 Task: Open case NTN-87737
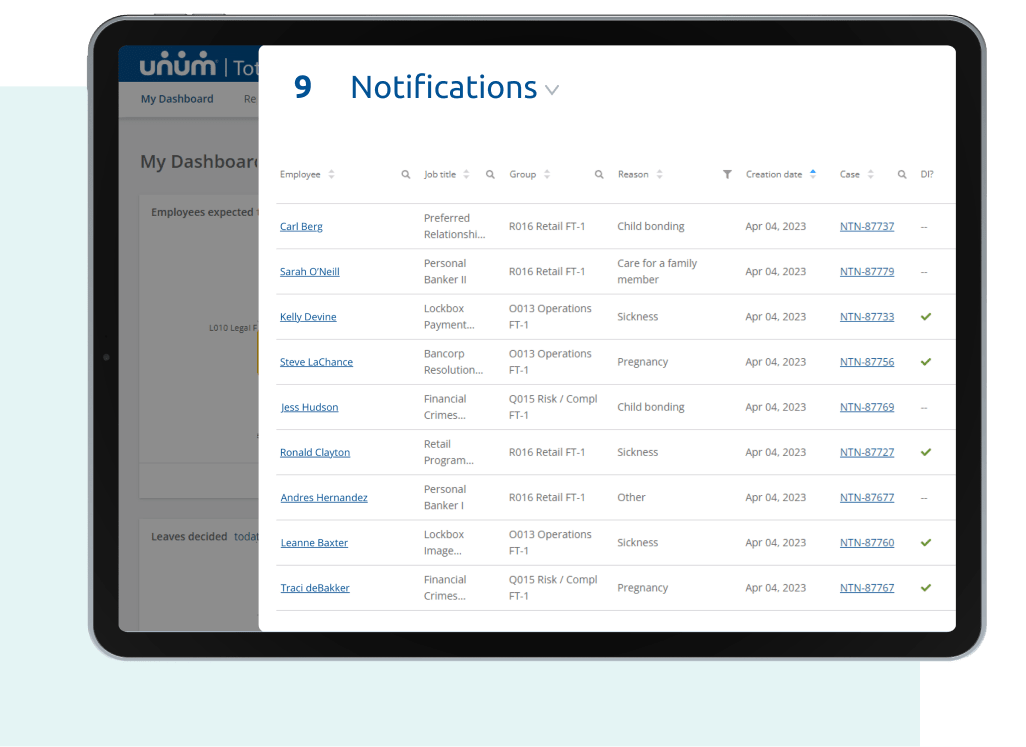(866, 226)
